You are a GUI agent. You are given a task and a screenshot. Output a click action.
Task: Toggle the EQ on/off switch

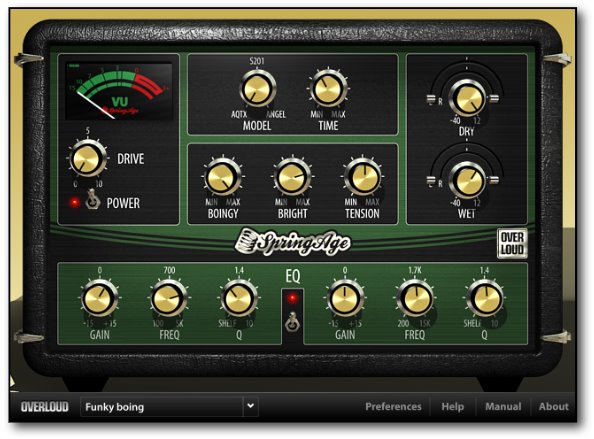[292, 322]
